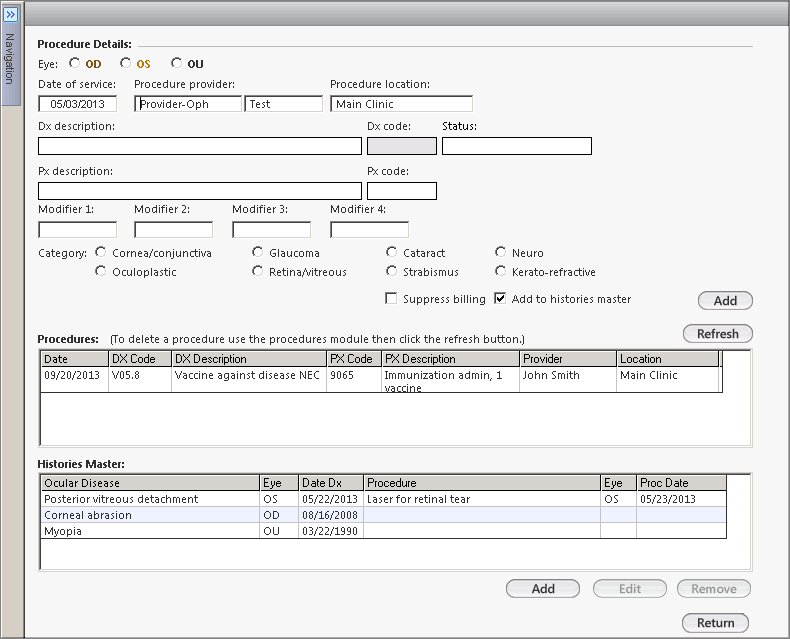This screenshot has width=790, height=639.
Task: Choose Cornea/conjunctiva category
Action: tap(101, 252)
